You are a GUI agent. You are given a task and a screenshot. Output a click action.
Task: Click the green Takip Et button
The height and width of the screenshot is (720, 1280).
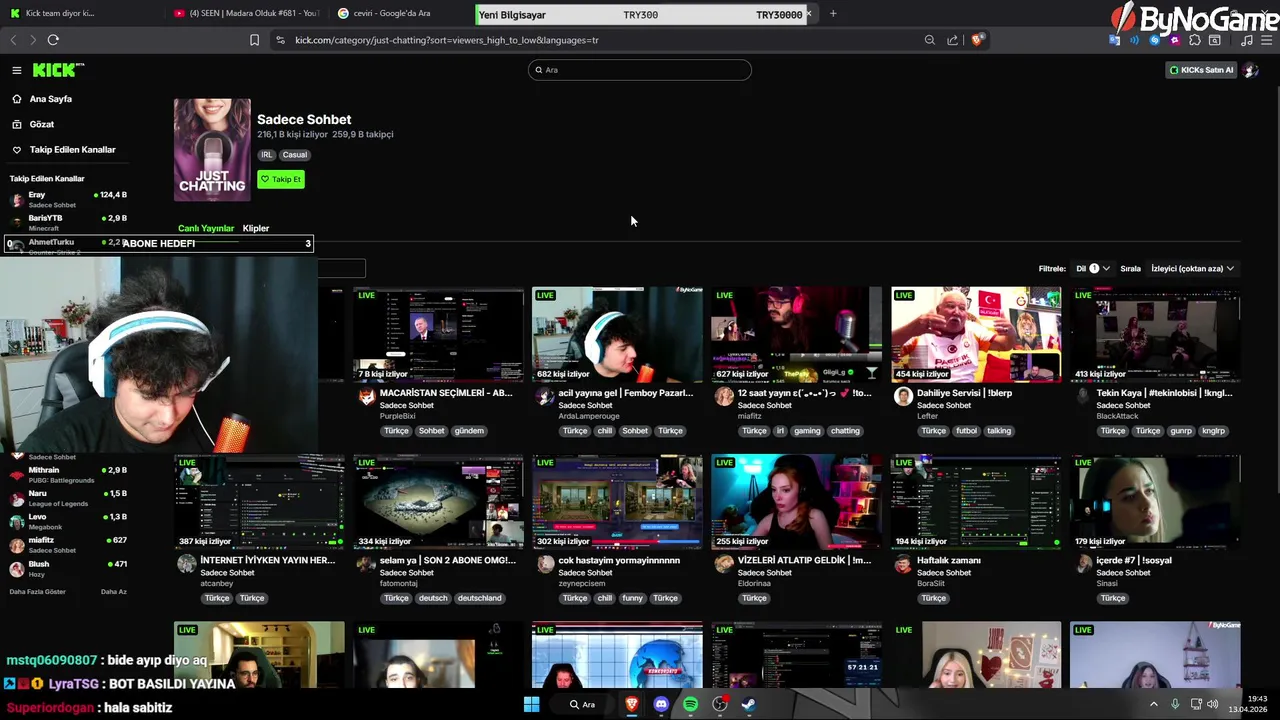[x=281, y=179]
